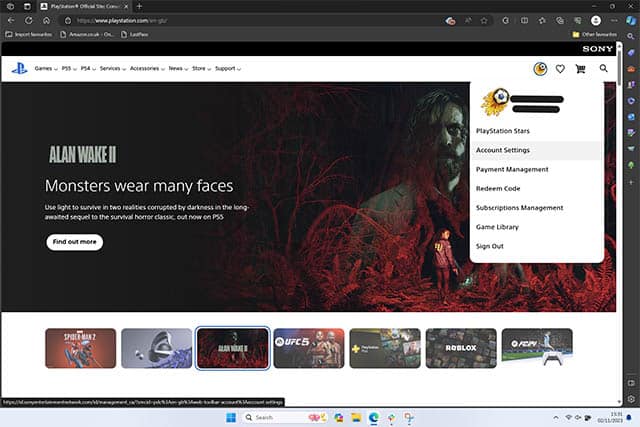640x427 pixels.
Task: Click the Windows taskbar Search box
Action: 267,417
